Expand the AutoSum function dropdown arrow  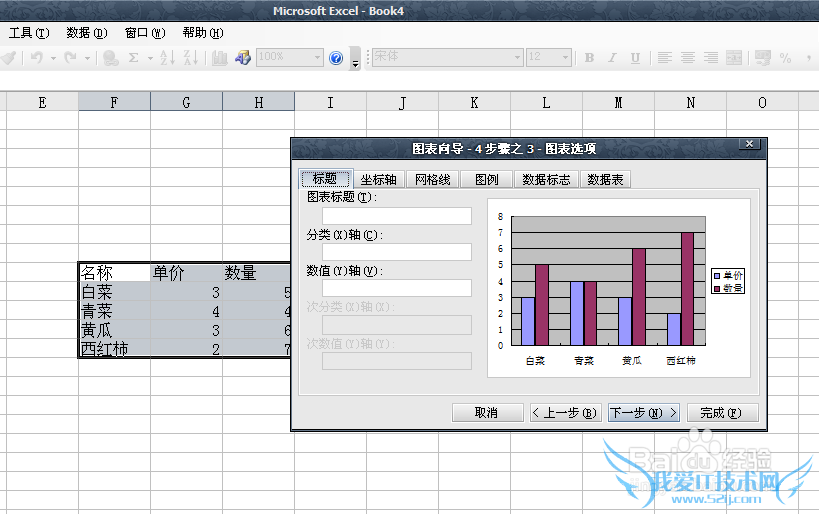pyautogui.click(x=150, y=58)
